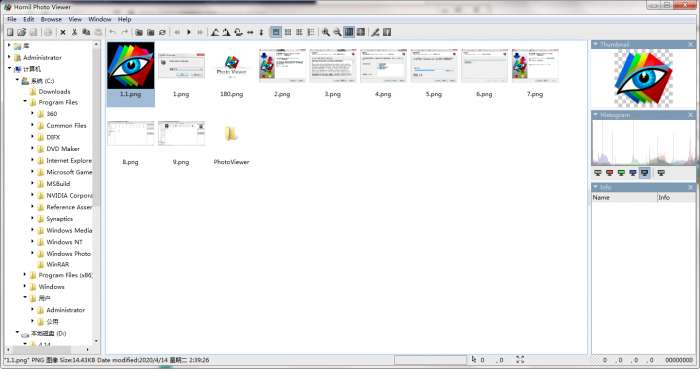Click the open file toolbar icon
Viewport: 700px width, 369px height.
(21, 32)
